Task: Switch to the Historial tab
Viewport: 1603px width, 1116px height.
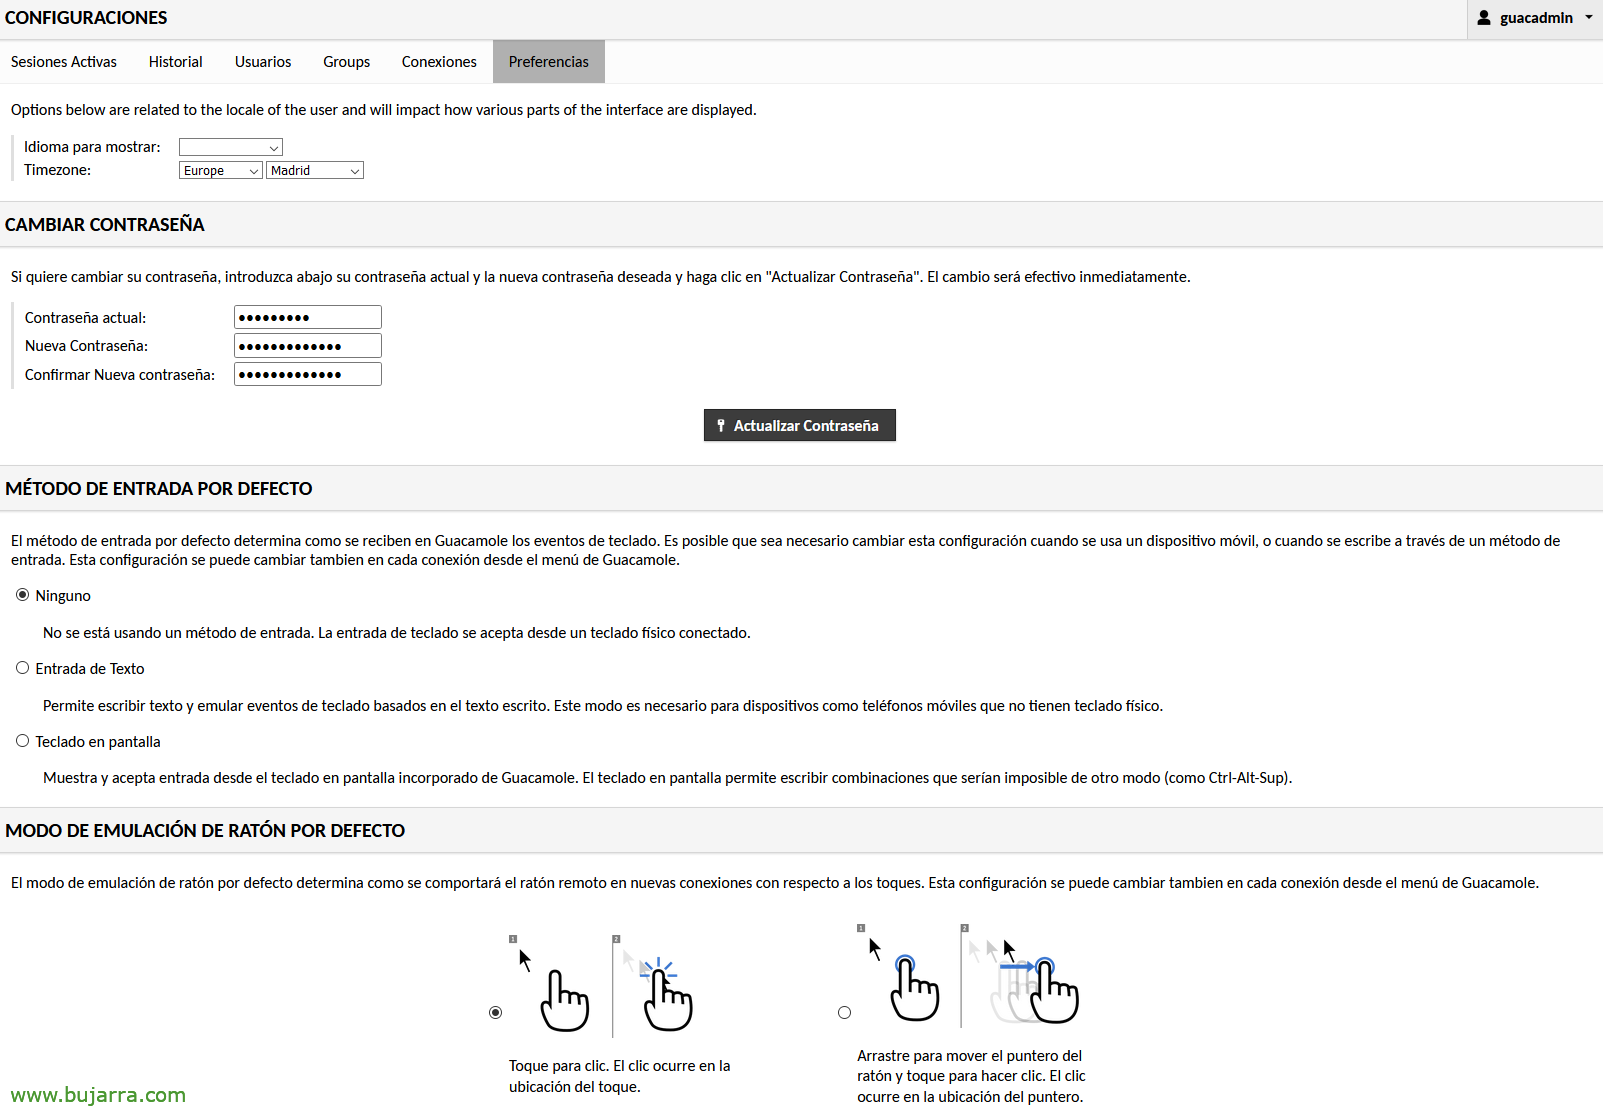Action: pyautogui.click(x=176, y=62)
